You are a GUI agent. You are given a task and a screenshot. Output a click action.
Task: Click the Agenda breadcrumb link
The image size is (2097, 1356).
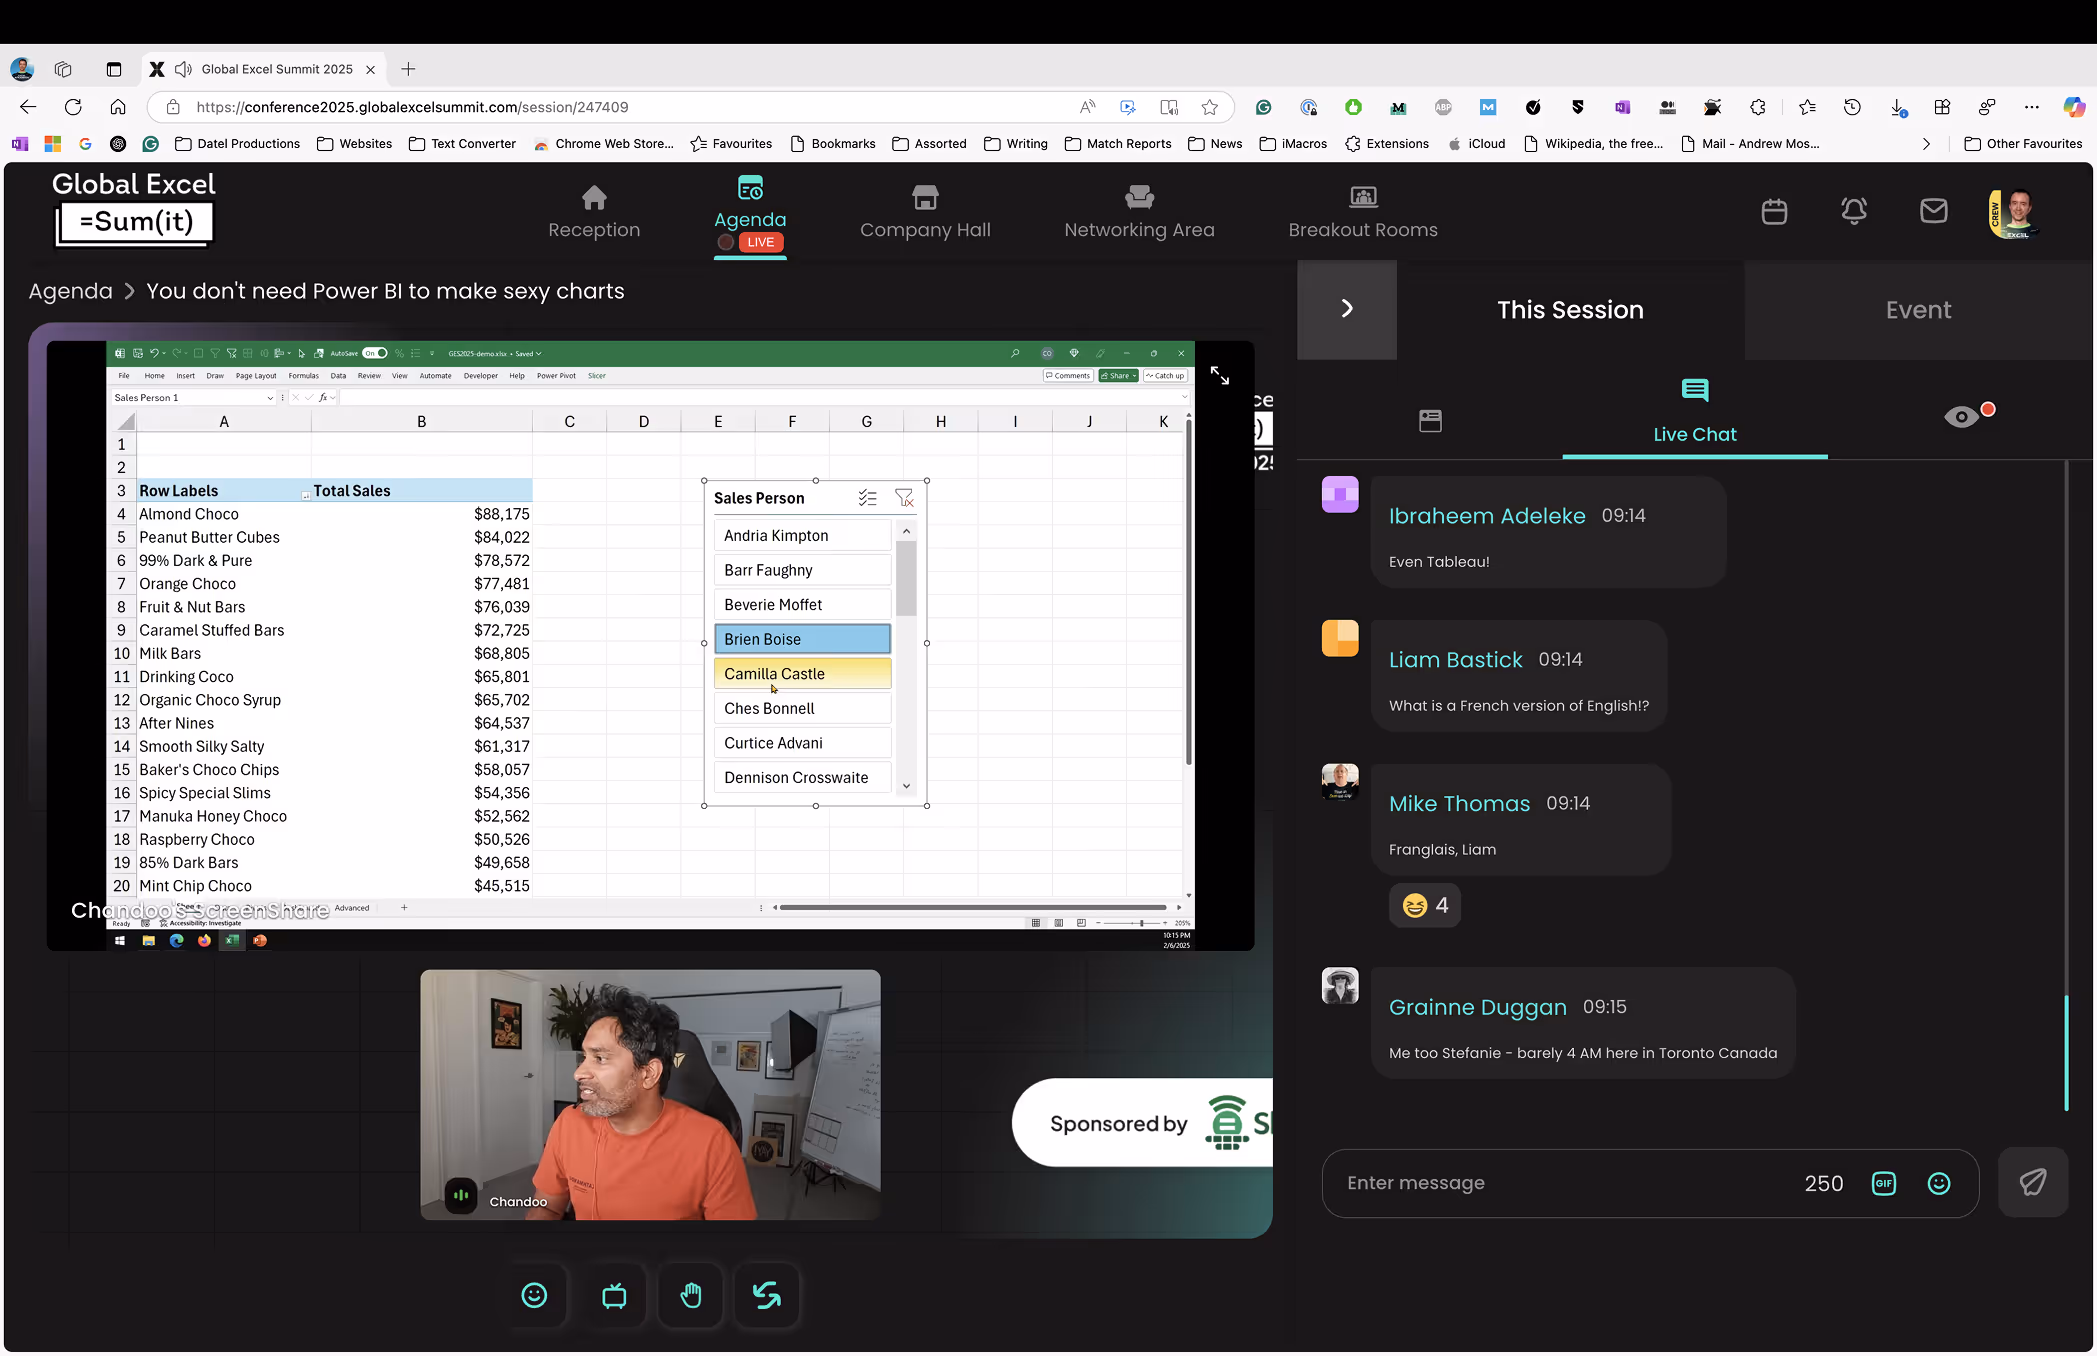70,291
